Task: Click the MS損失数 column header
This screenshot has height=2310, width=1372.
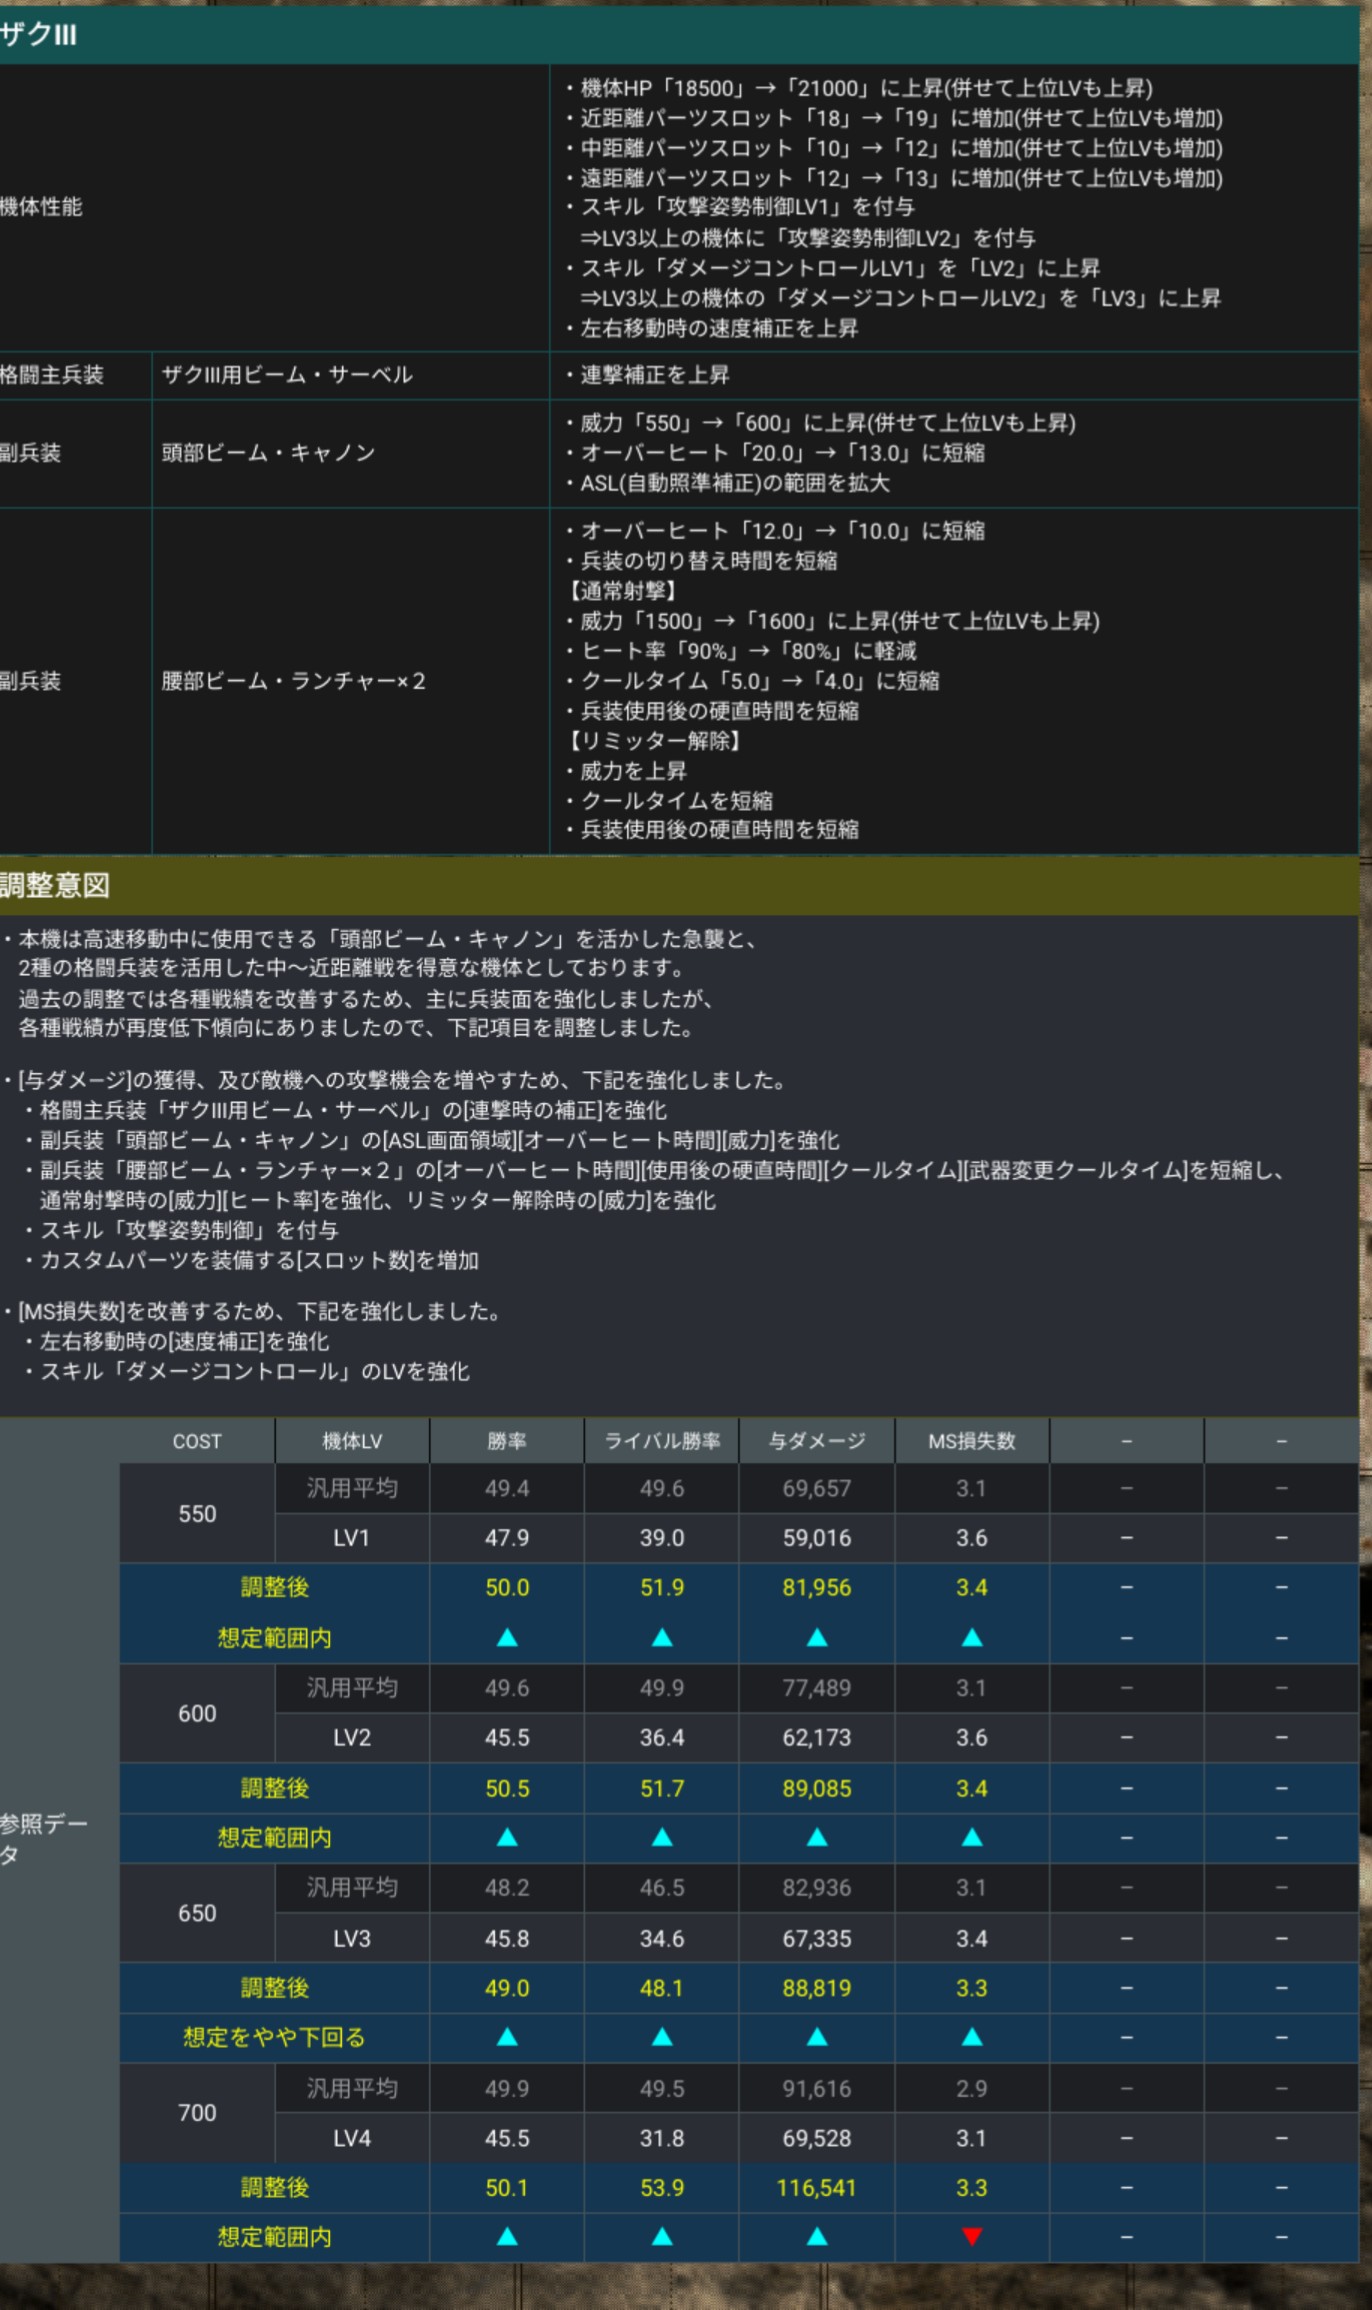Action: click(972, 1441)
